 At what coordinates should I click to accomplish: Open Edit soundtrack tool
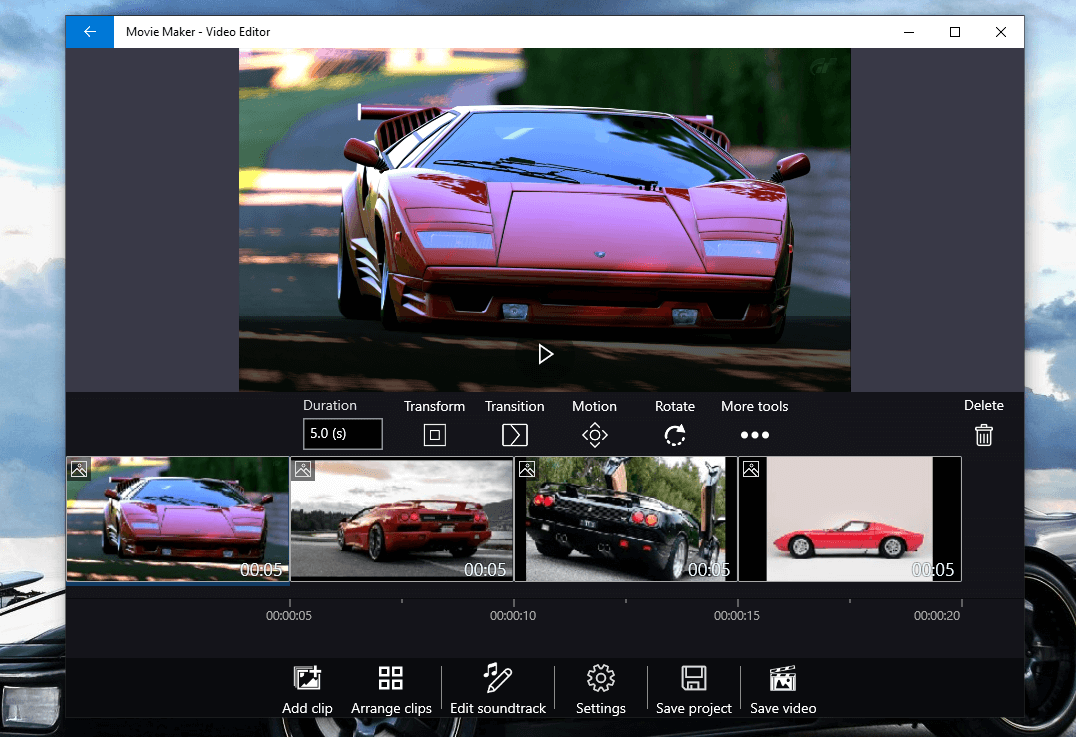[x=498, y=679]
